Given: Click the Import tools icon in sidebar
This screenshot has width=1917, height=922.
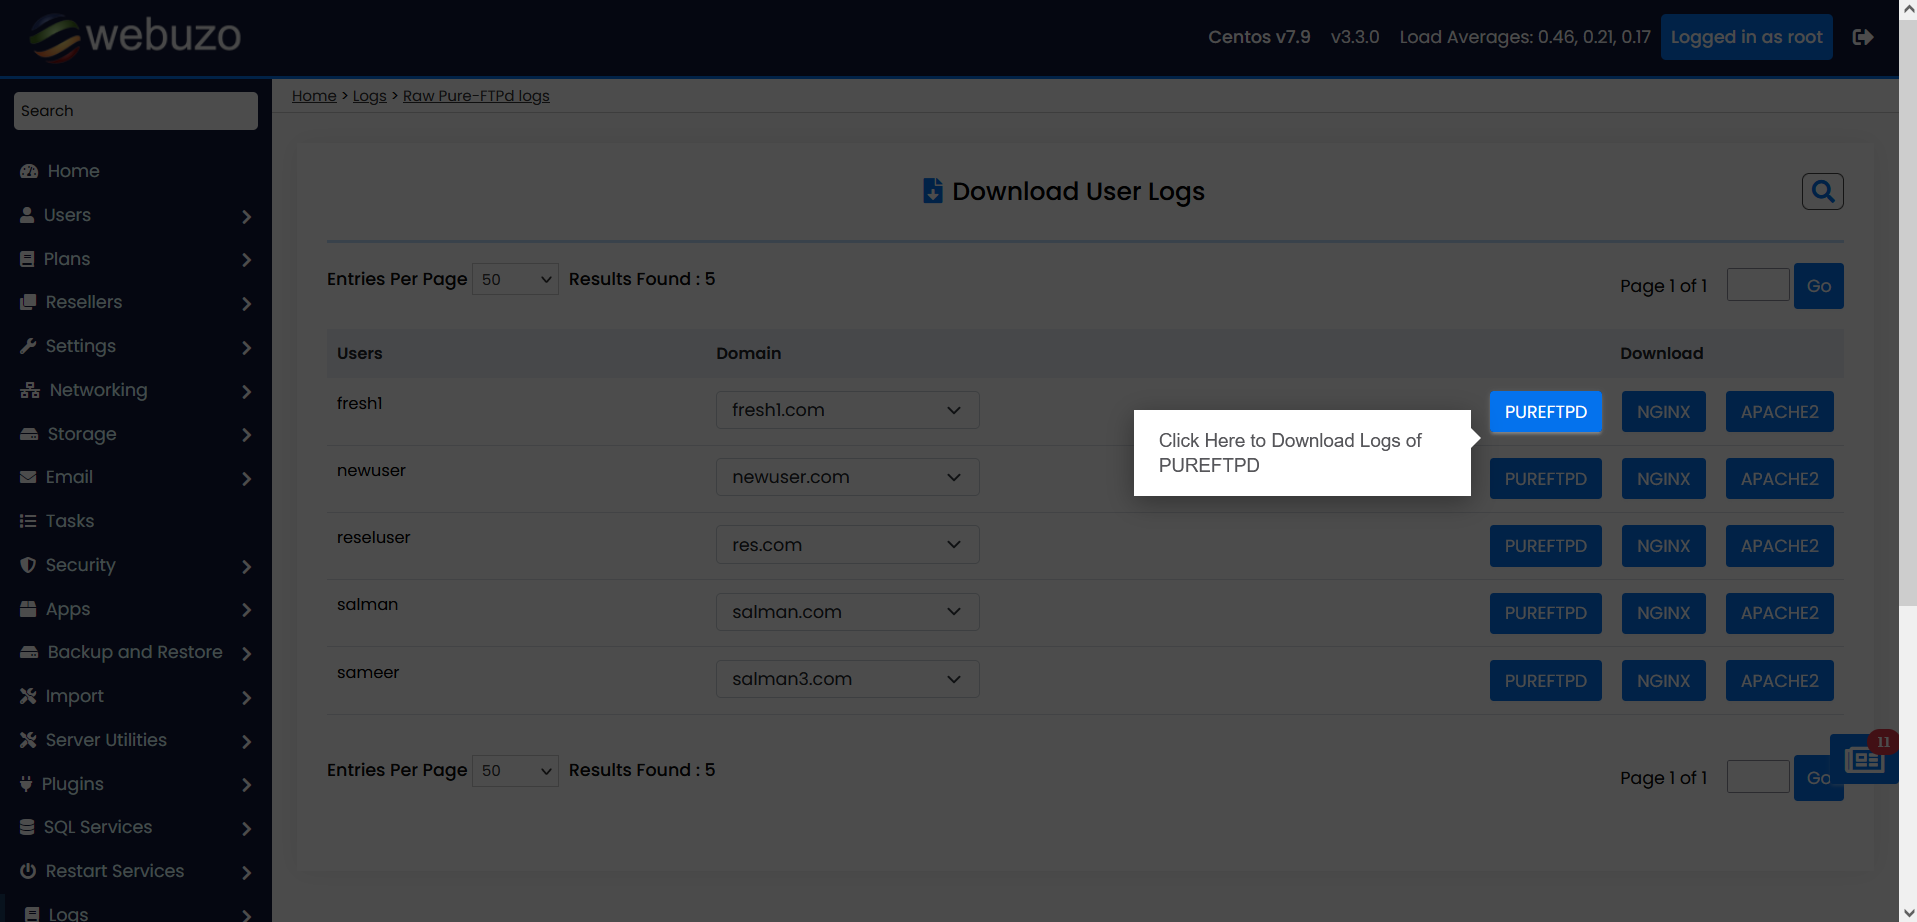Looking at the screenshot, I should click(x=28, y=696).
